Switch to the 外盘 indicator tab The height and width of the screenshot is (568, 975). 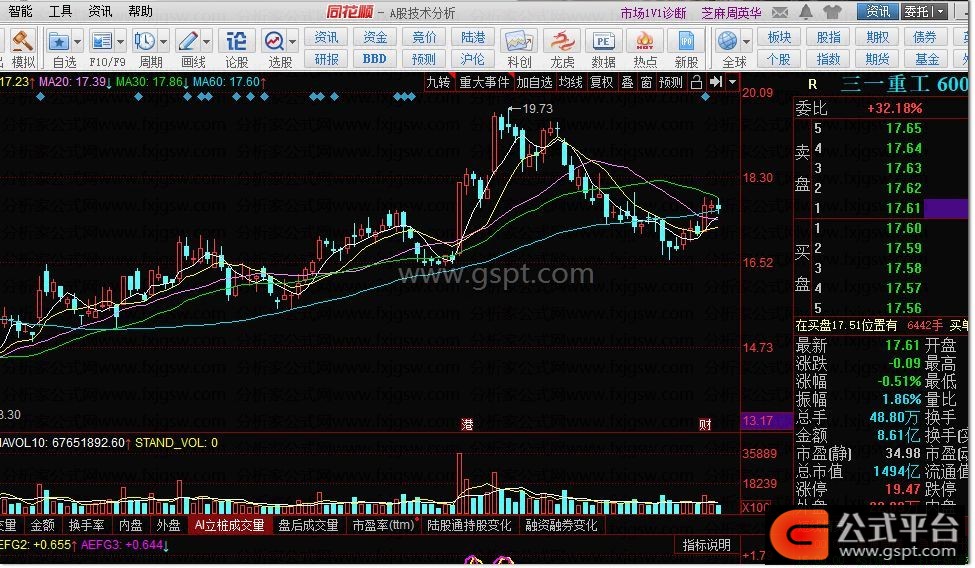(x=168, y=526)
